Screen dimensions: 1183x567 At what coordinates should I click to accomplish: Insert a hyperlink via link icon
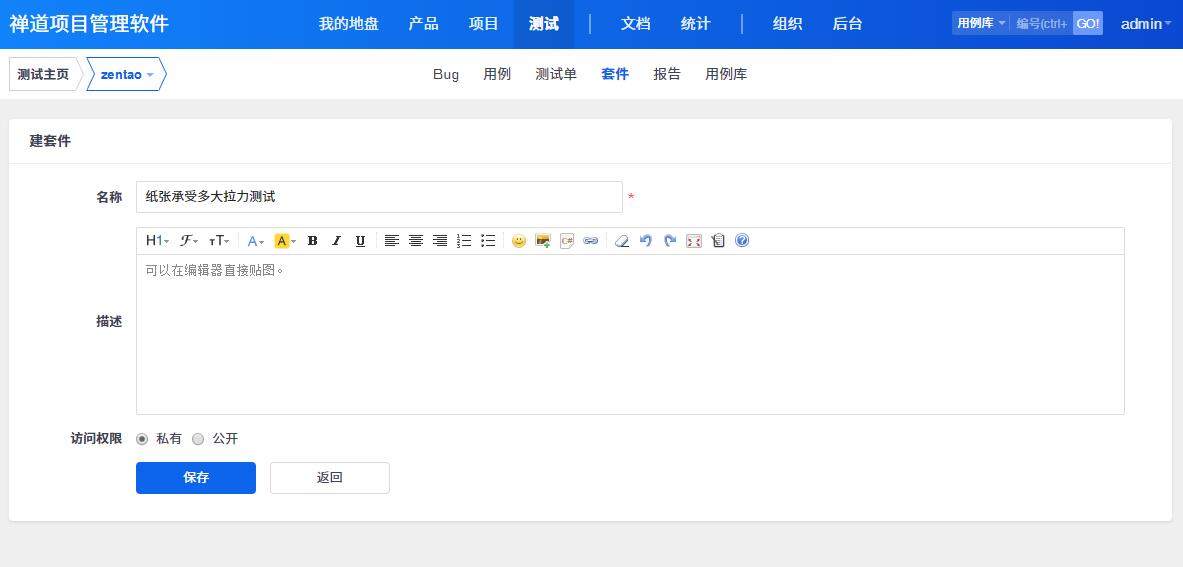pos(591,241)
